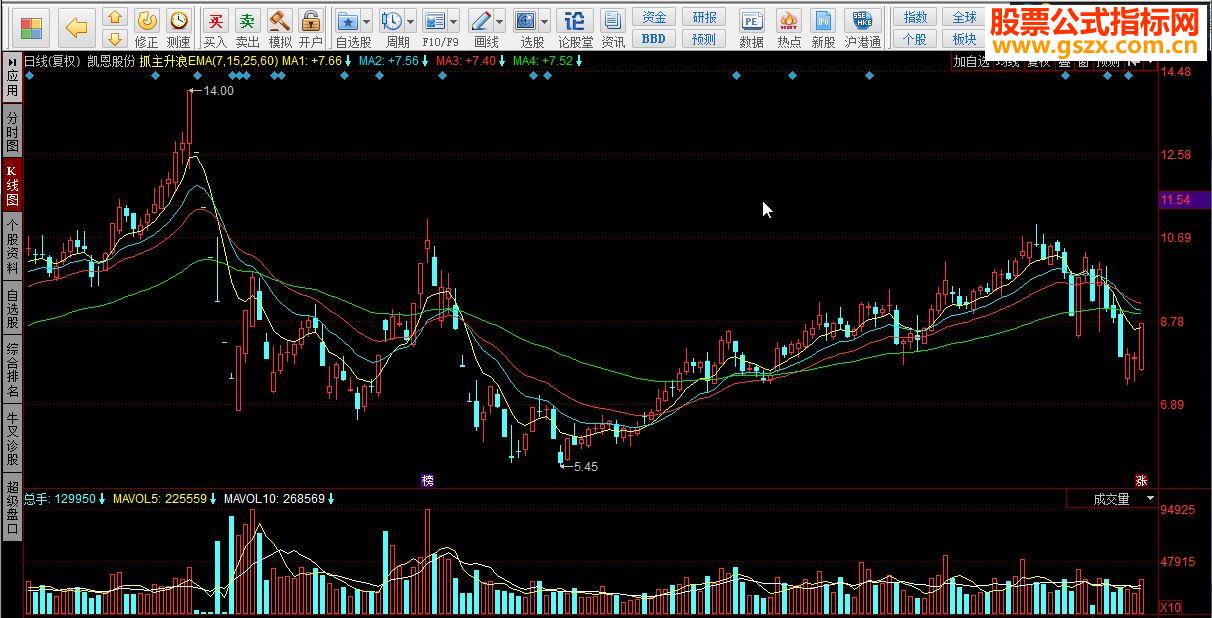Viewport: 1212px width, 618px height.
Task: Open the 论股堂 forum icon
Action: (x=574, y=20)
